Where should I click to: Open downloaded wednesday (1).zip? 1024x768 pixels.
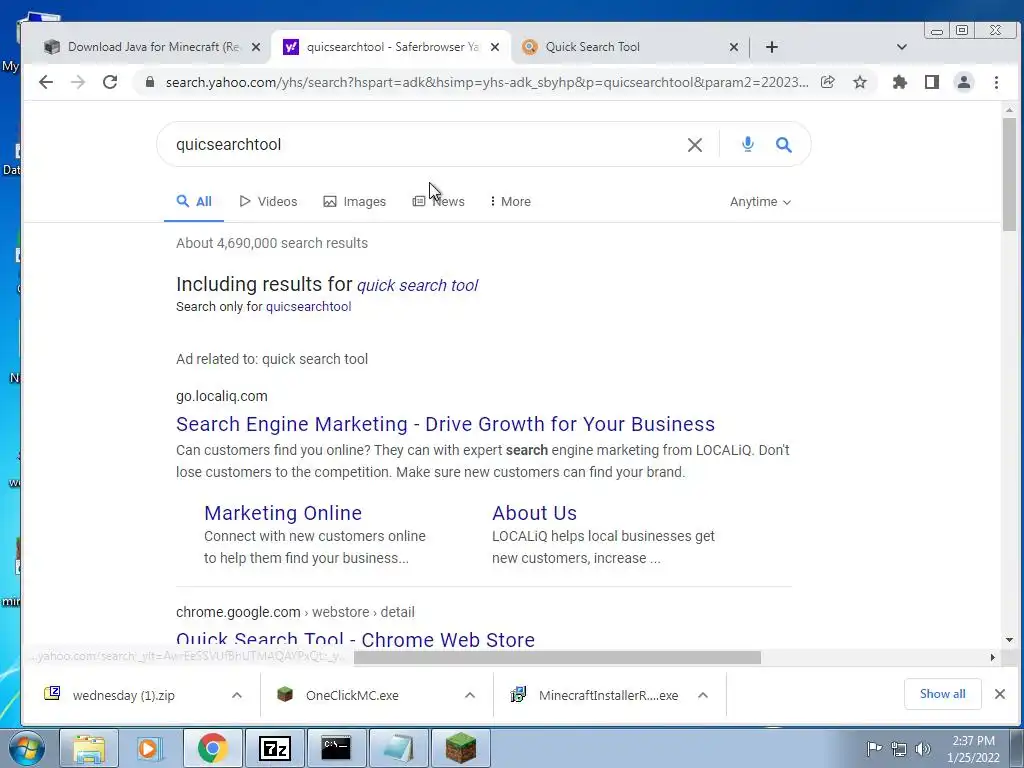tap(124, 696)
